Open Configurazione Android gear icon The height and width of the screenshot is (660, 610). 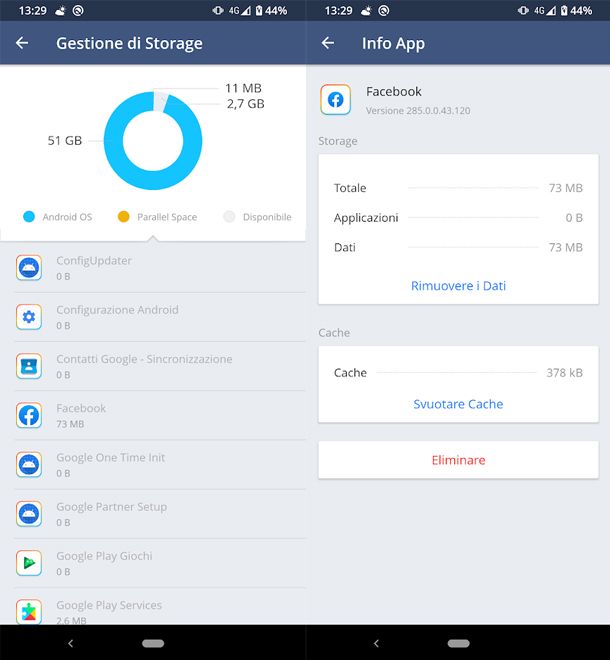coord(29,317)
